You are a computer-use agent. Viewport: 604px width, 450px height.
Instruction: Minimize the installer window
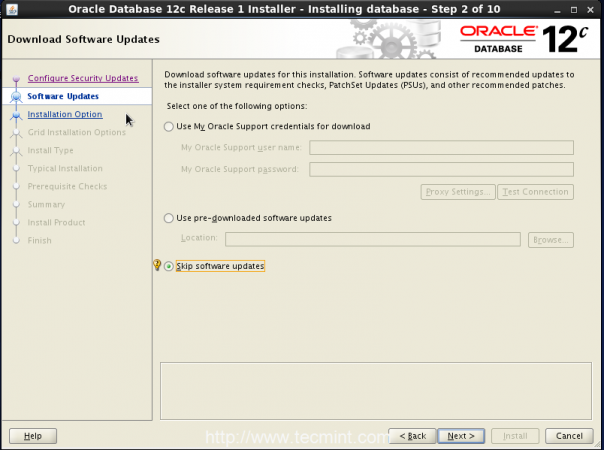coord(557,10)
